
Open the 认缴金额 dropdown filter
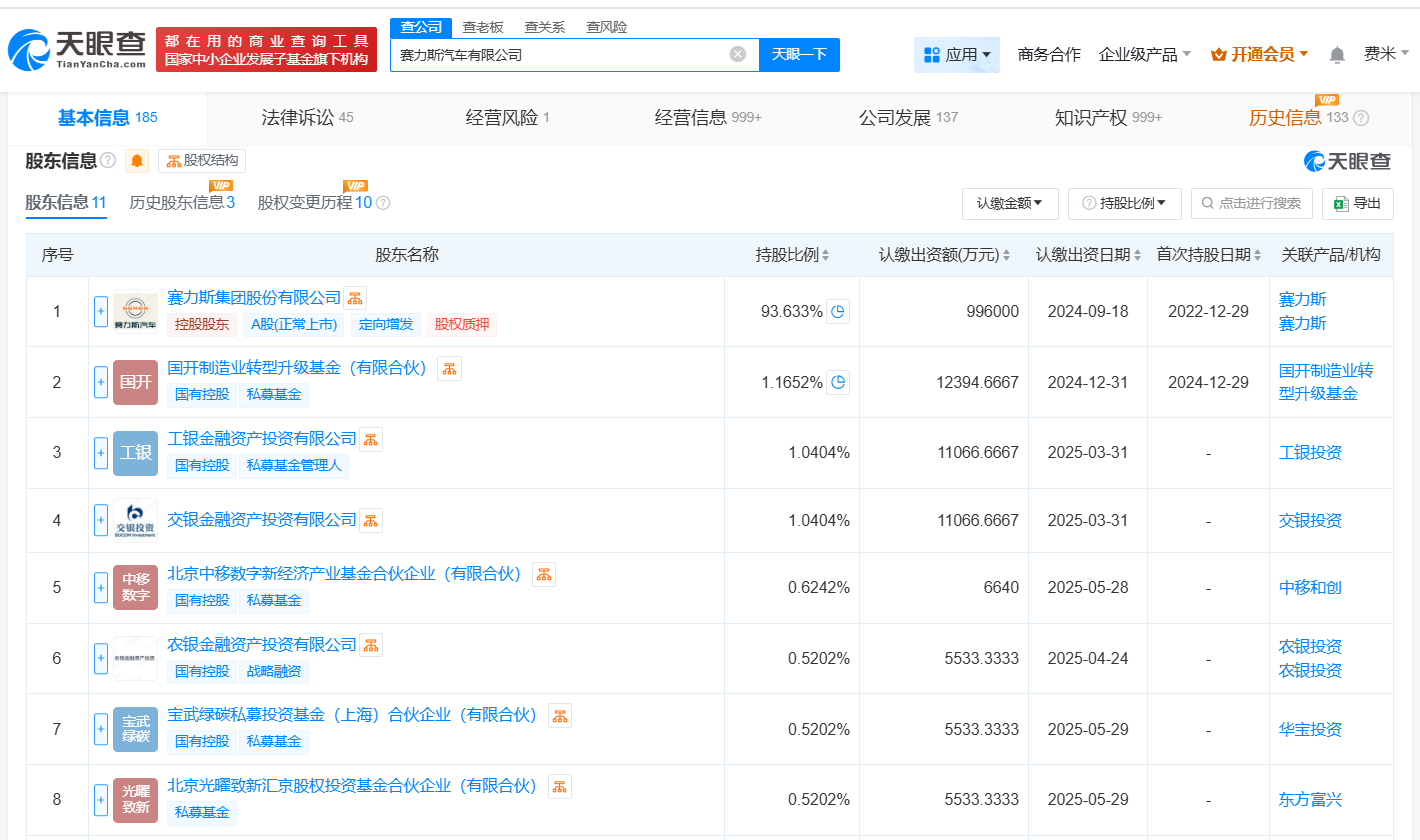click(1009, 203)
